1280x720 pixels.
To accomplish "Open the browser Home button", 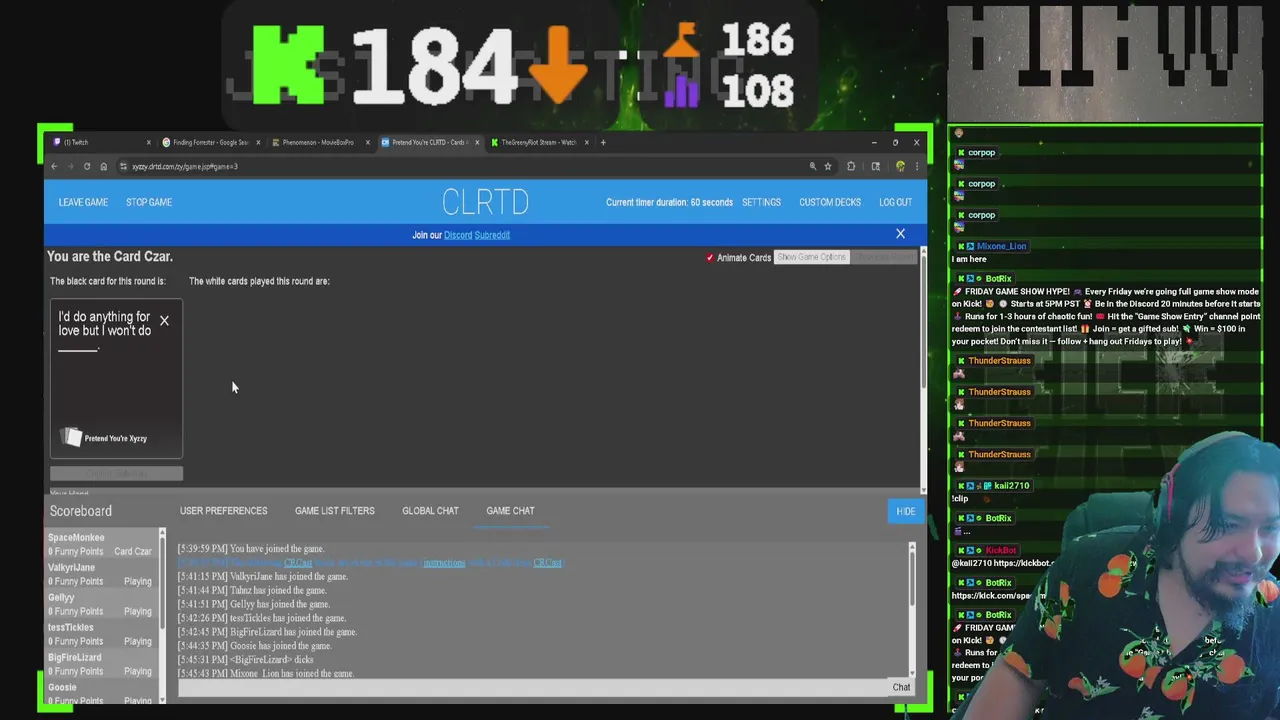I will pyautogui.click(x=103, y=166).
